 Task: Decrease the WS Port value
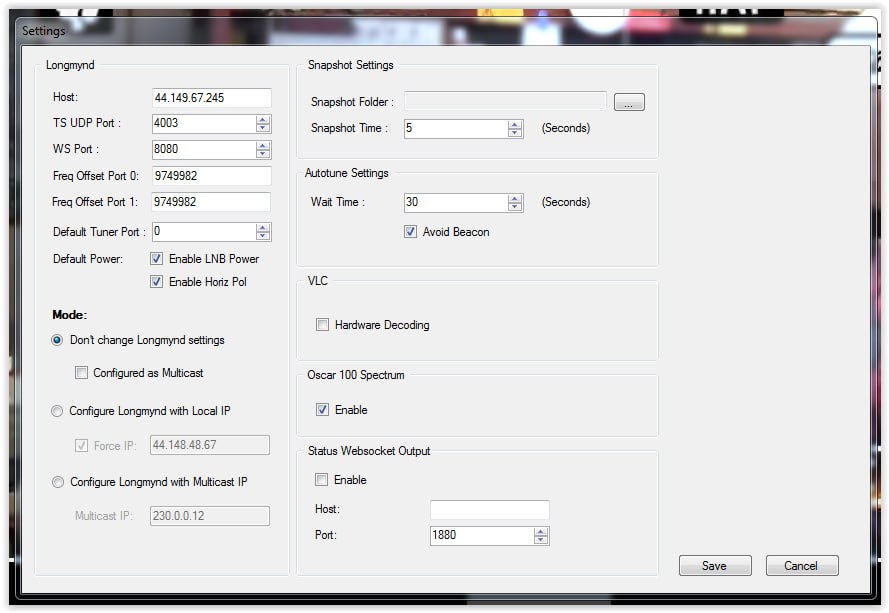tap(263, 154)
